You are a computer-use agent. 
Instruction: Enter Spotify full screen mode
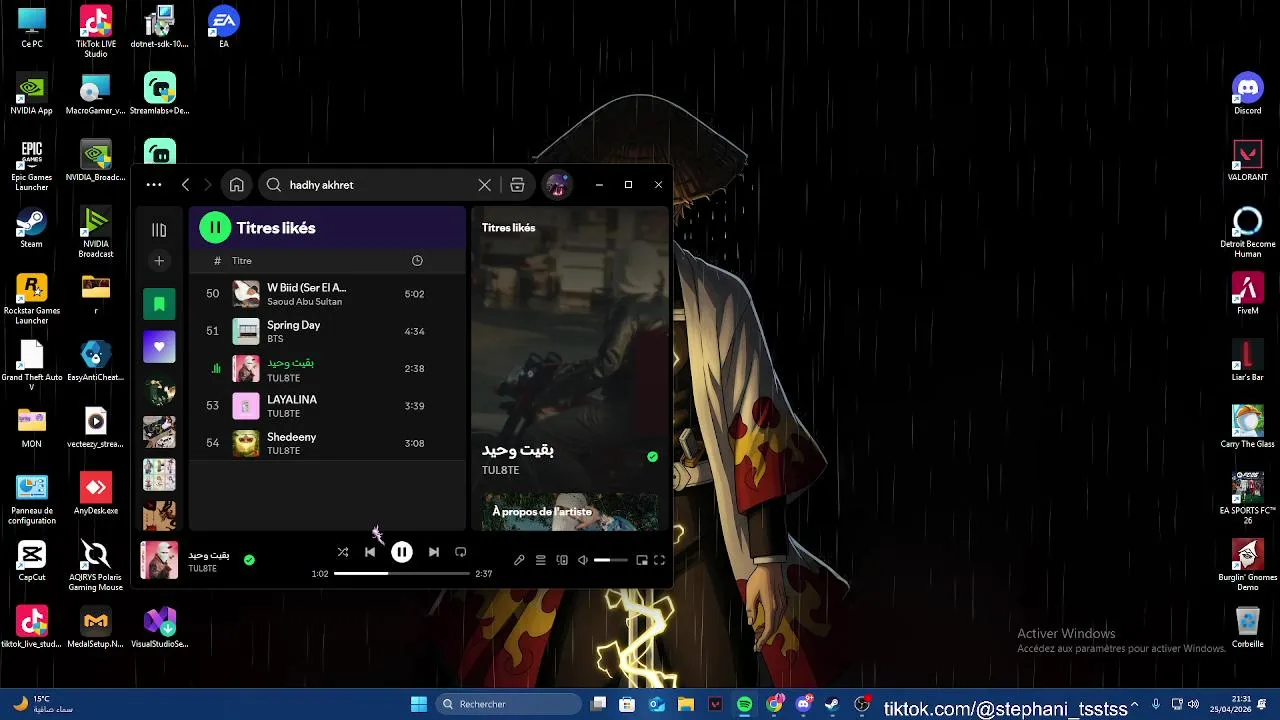pyautogui.click(x=659, y=561)
